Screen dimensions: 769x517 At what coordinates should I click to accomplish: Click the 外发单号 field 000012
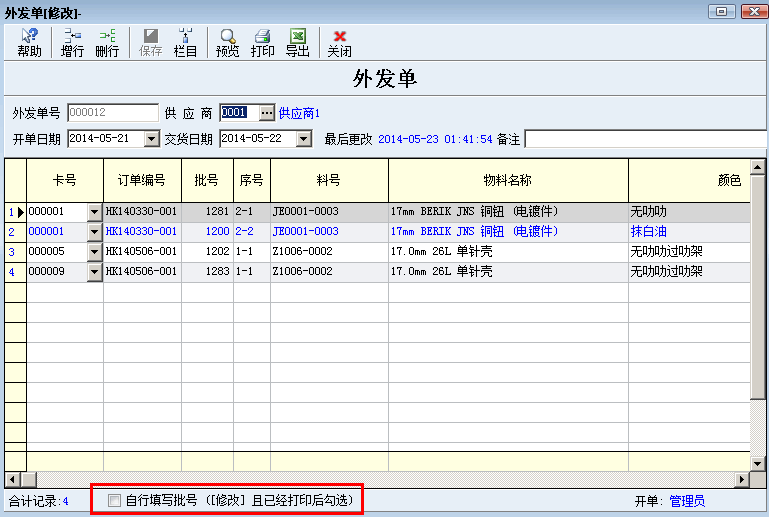point(113,113)
